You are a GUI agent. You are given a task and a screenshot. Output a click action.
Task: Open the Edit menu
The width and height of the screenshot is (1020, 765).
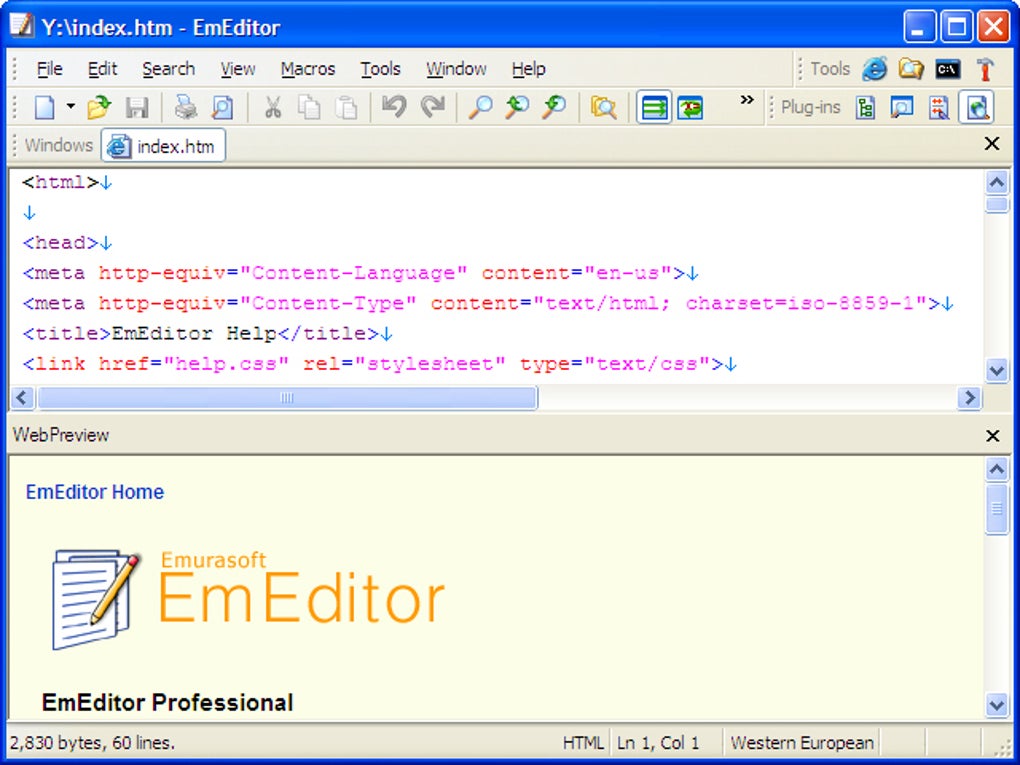[102, 69]
